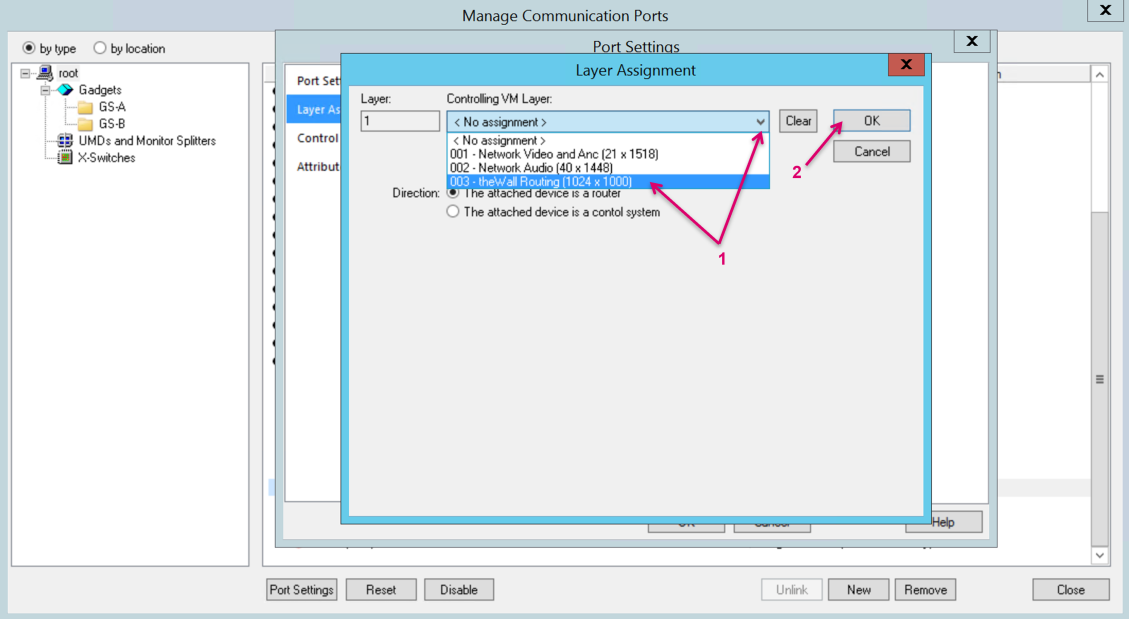The image size is (1129, 619).
Task: Collapse the root tree node
Action: tap(25, 74)
